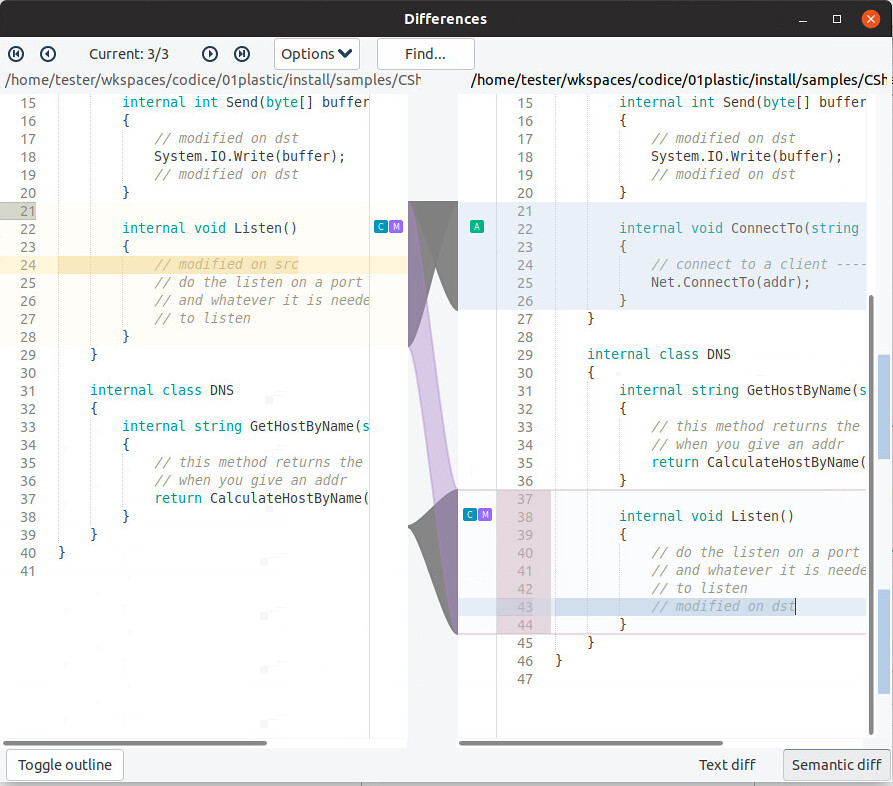Jump to the last difference
Viewport: 893px width, 786px height.
pyautogui.click(x=241, y=54)
